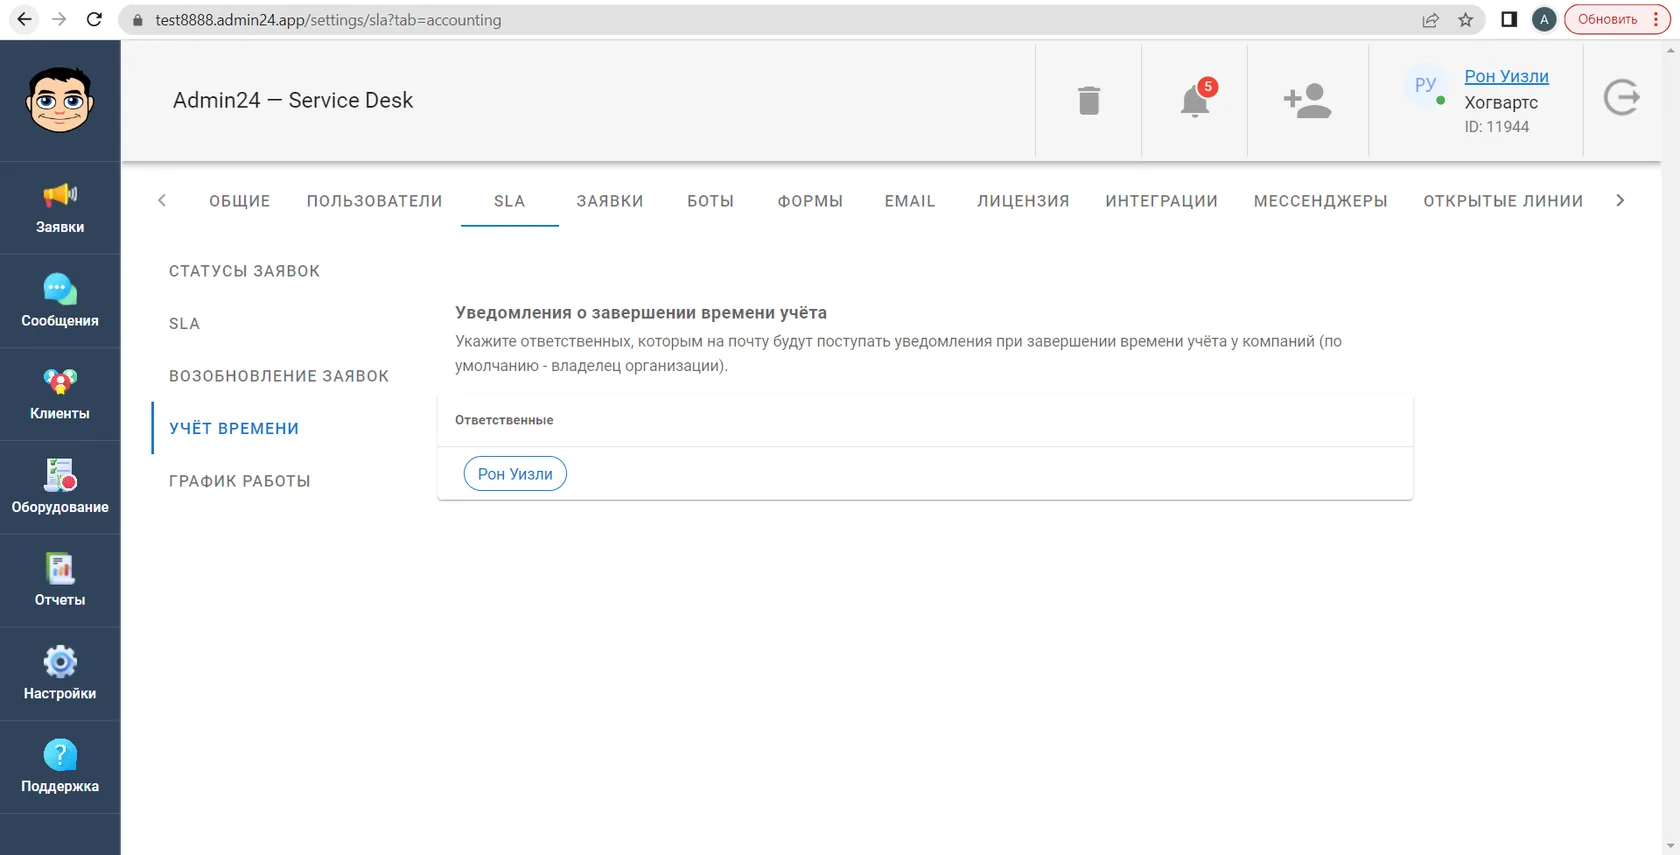This screenshot has height=855, width=1680.
Task: Click the page vertical scrollbar
Action: (x=1670, y=447)
